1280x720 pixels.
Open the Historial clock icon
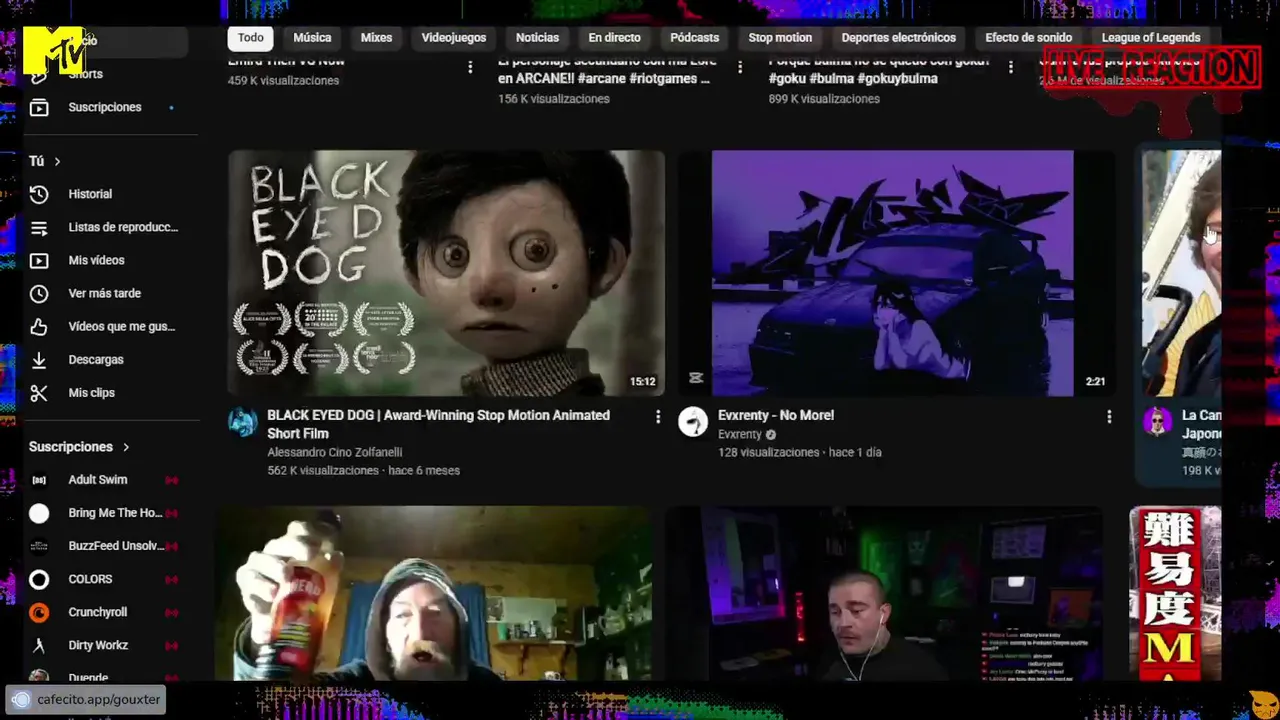click(39, 194)
